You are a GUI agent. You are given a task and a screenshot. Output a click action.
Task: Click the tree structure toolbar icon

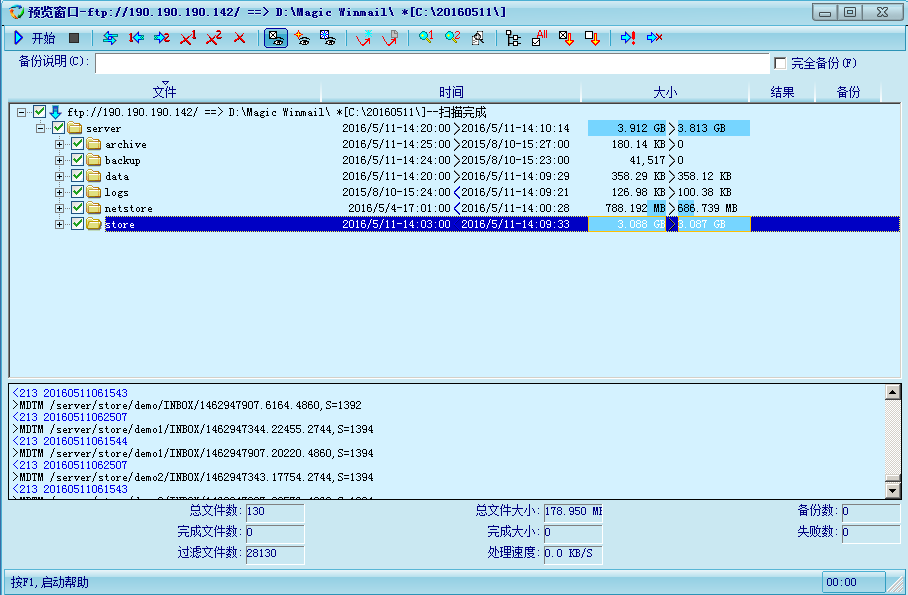coord(513,38)
